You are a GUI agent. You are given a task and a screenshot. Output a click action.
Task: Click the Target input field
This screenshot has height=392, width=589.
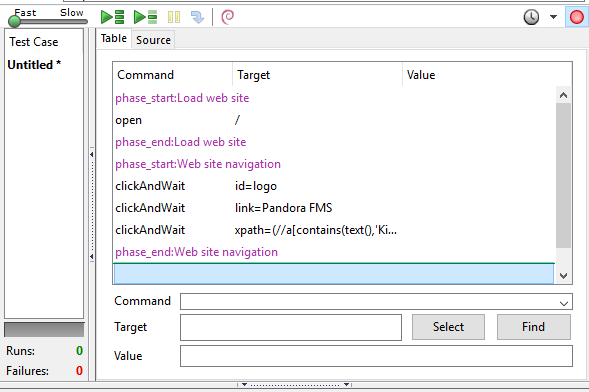coord(291,327)
